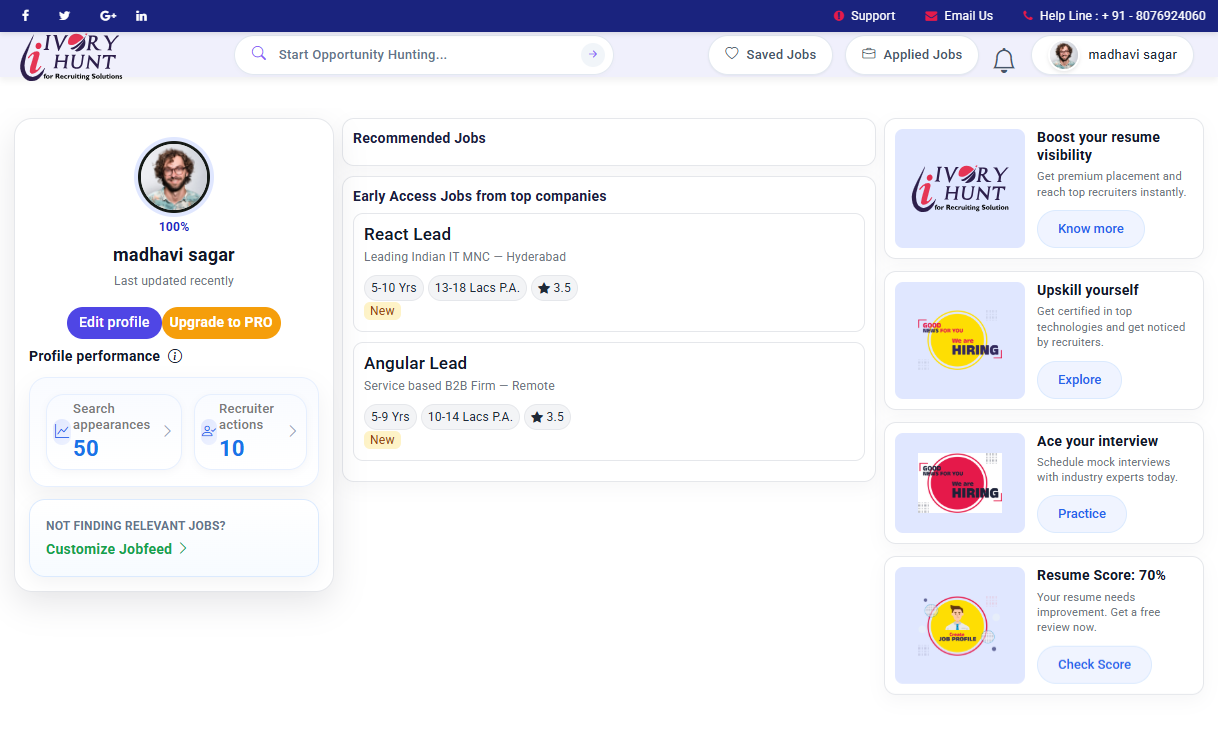Click the Edit profile button
The height and width of the screenshot is (748, 1218).
(114, 322)
